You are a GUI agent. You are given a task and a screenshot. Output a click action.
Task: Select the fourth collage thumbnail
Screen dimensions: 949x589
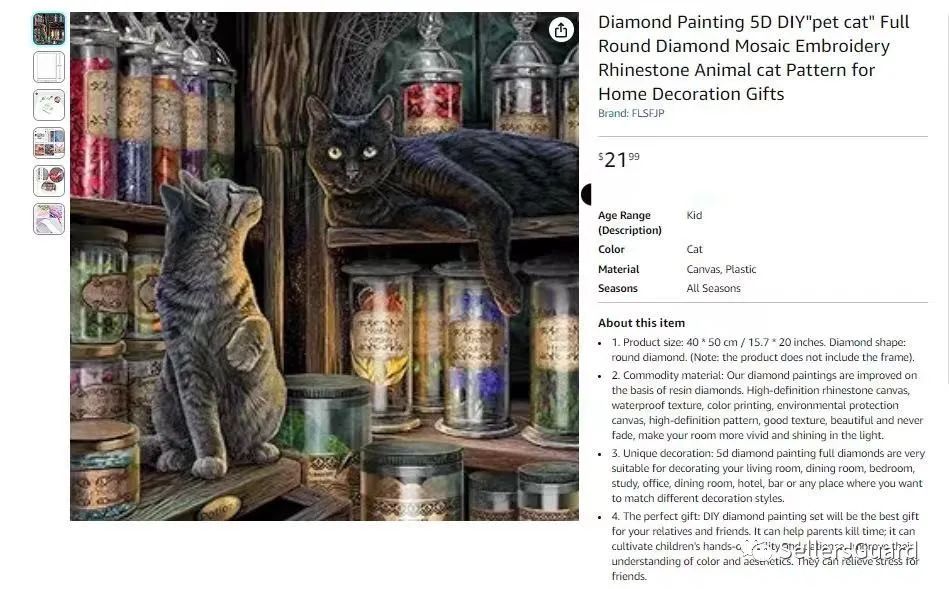pos(49,143)
